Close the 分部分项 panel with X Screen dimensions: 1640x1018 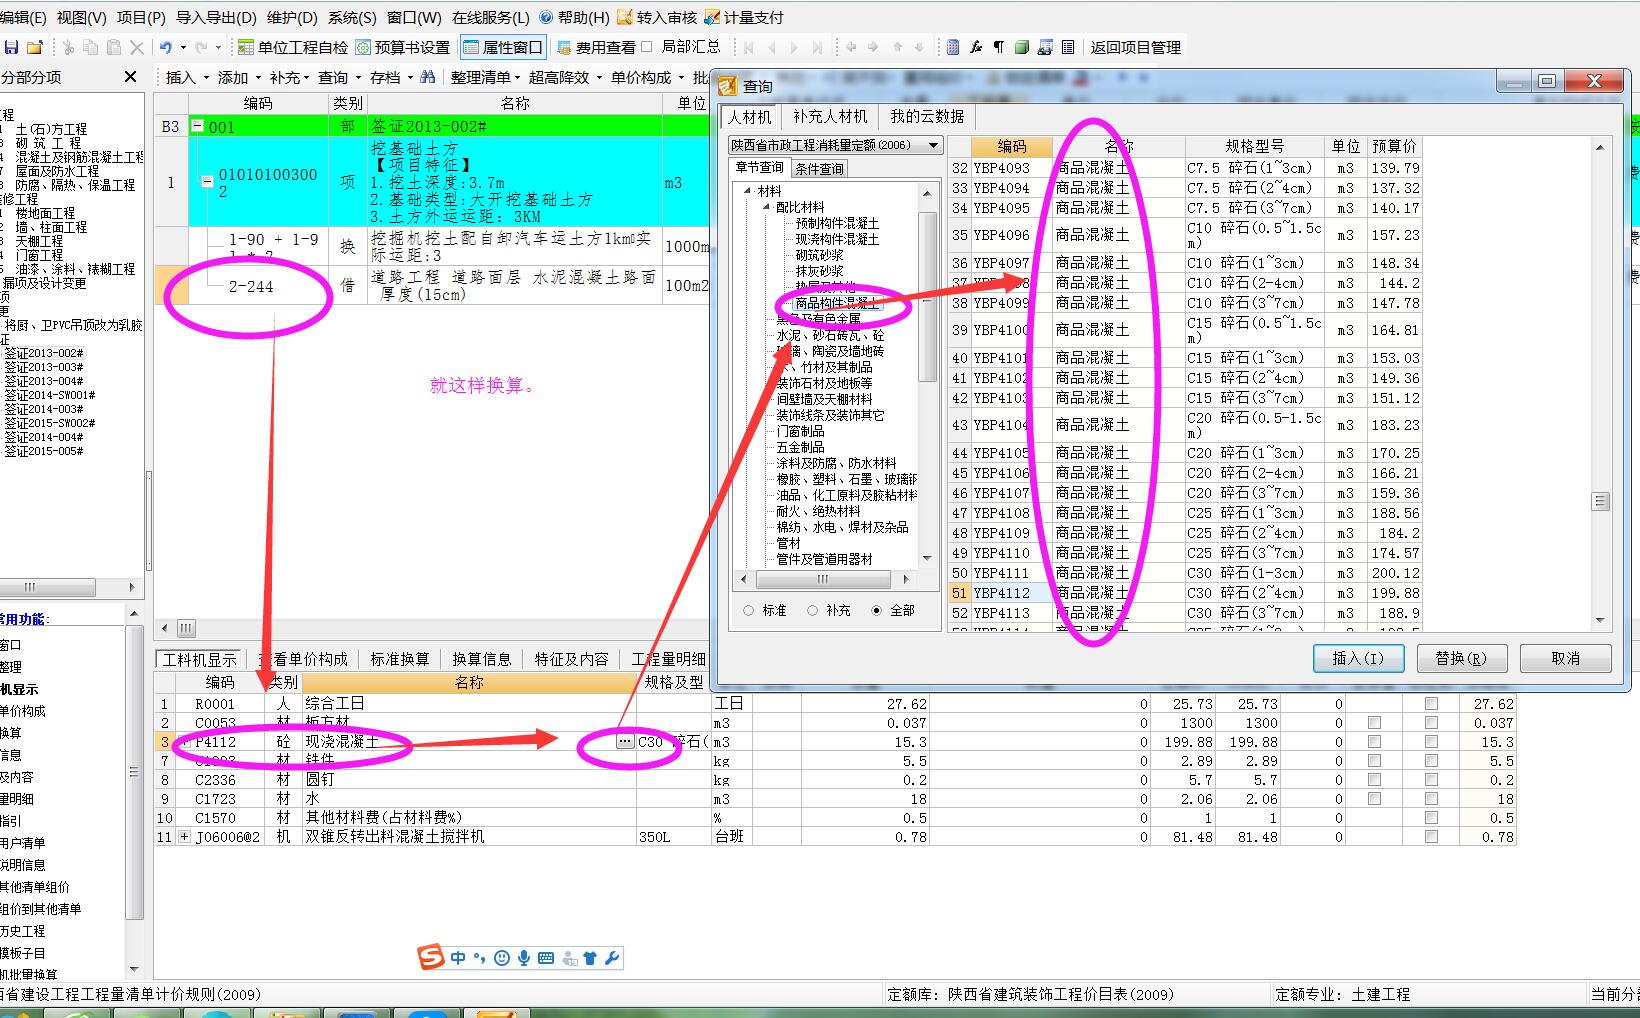coord(130,77)
